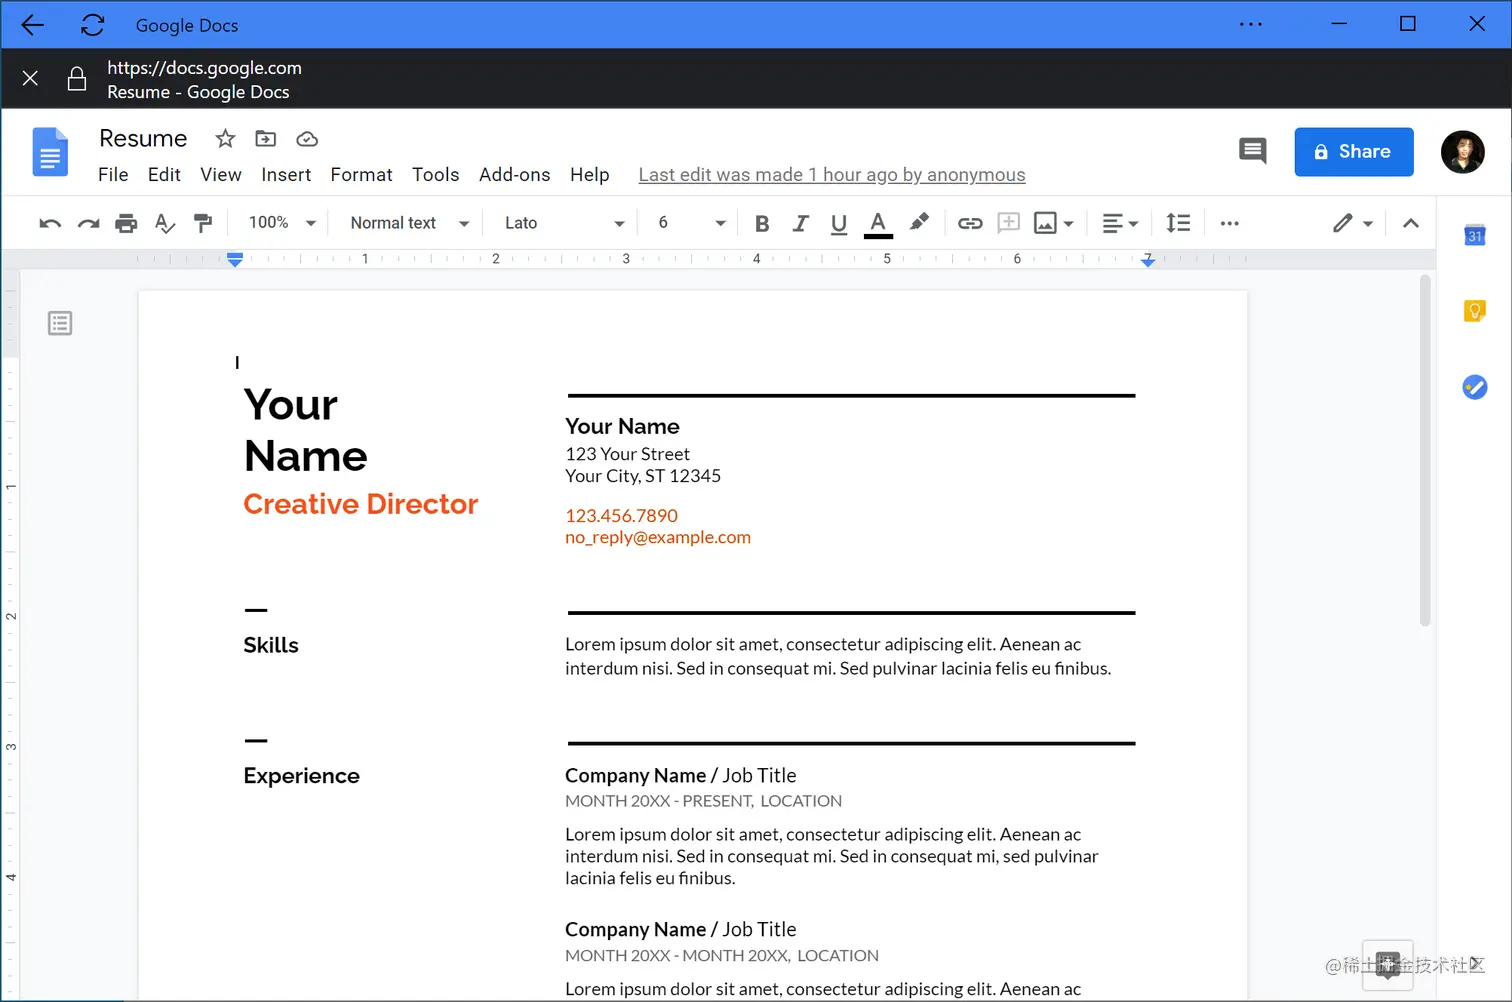The image size is (1512, 1002).
Task: Pick a highlight color with the marker icon
Action: pos(919,223)
